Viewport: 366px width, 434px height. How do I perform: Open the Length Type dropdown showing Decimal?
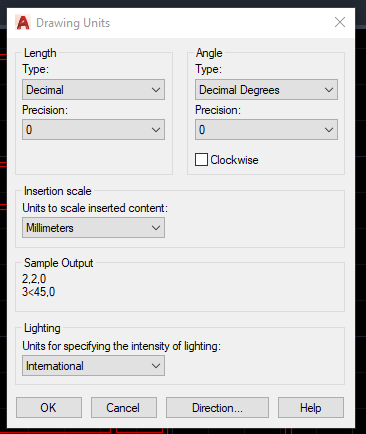(93, 90)
